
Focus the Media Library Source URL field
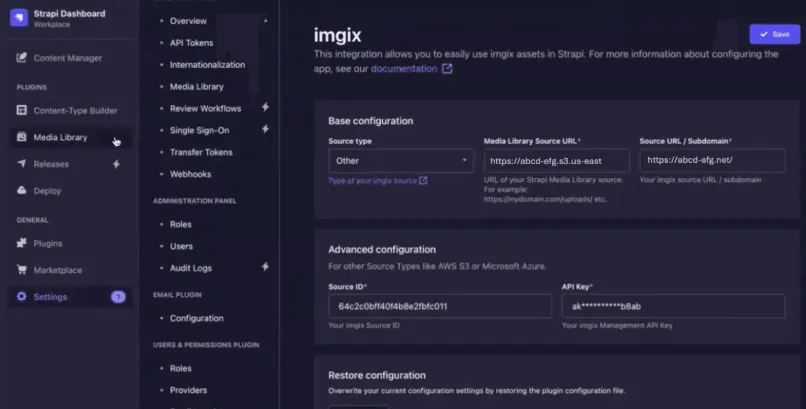click(x=557, y=161)
